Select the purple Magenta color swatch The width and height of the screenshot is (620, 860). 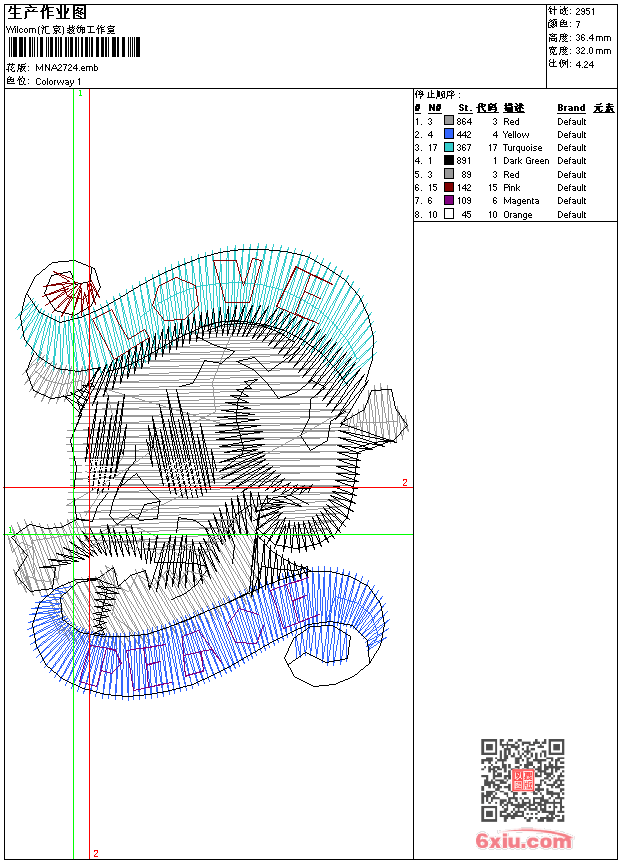(x=449, y=201)
